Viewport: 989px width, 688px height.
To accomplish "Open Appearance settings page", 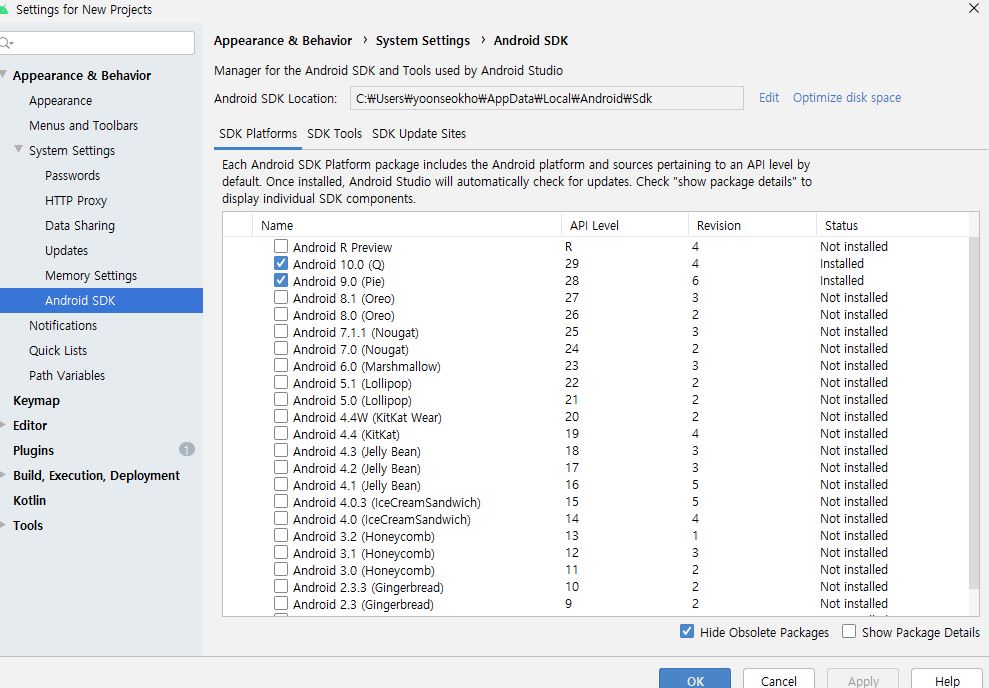I will [x=61, y=100].
